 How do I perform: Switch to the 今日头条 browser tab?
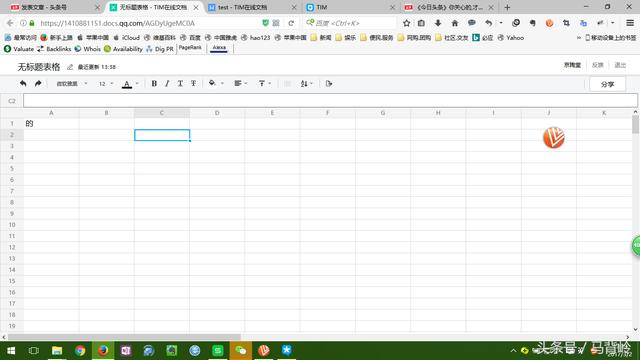click(449, 7)
